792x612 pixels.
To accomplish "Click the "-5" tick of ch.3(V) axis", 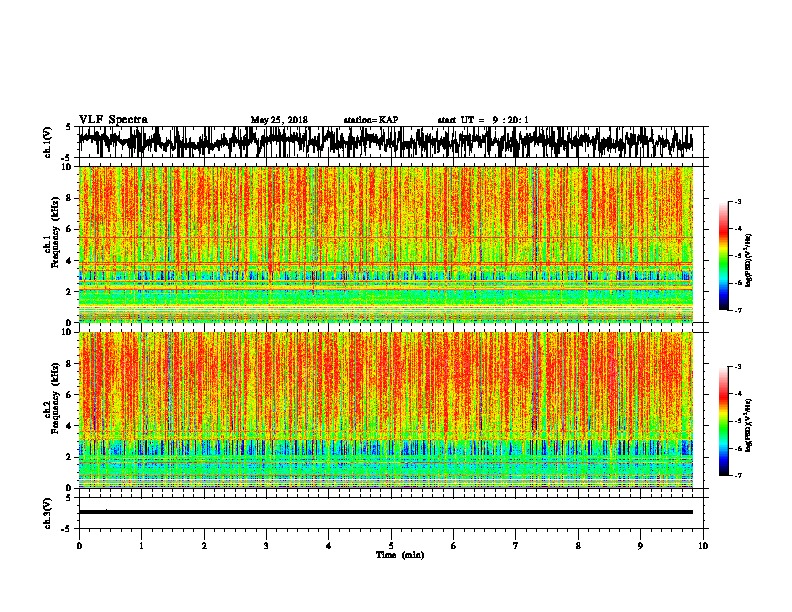I will (x=67, y=529).
